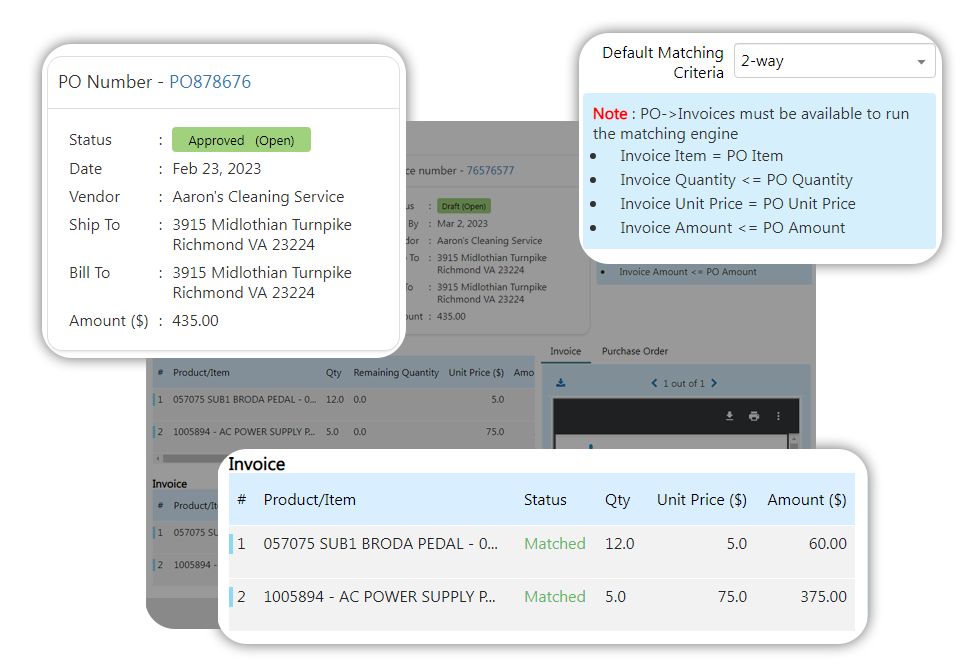Click Matched status on first invoice row
The width and height of the screenshot is (966, 667).
(x=554, y=544)
